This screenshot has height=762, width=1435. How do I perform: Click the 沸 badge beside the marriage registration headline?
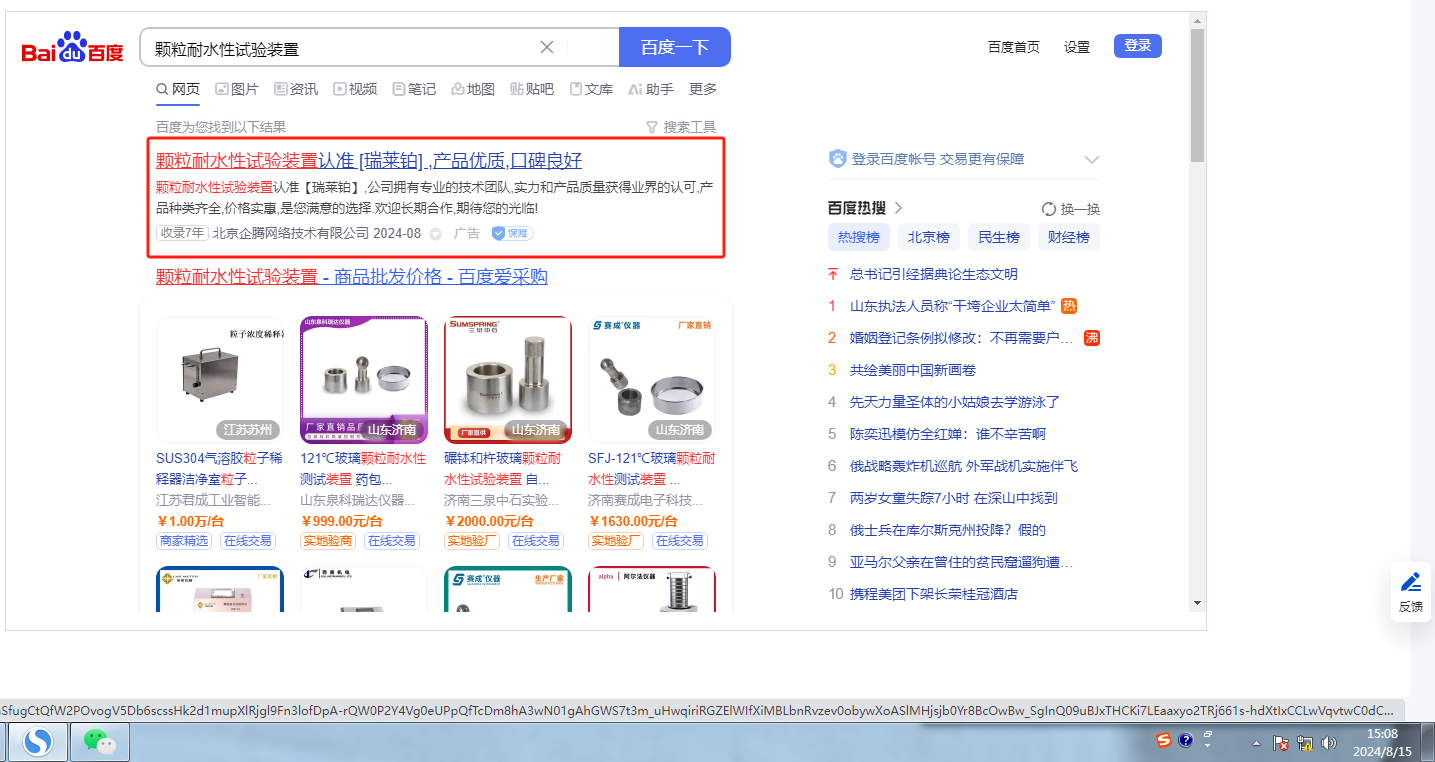[x=1092, y=338]
